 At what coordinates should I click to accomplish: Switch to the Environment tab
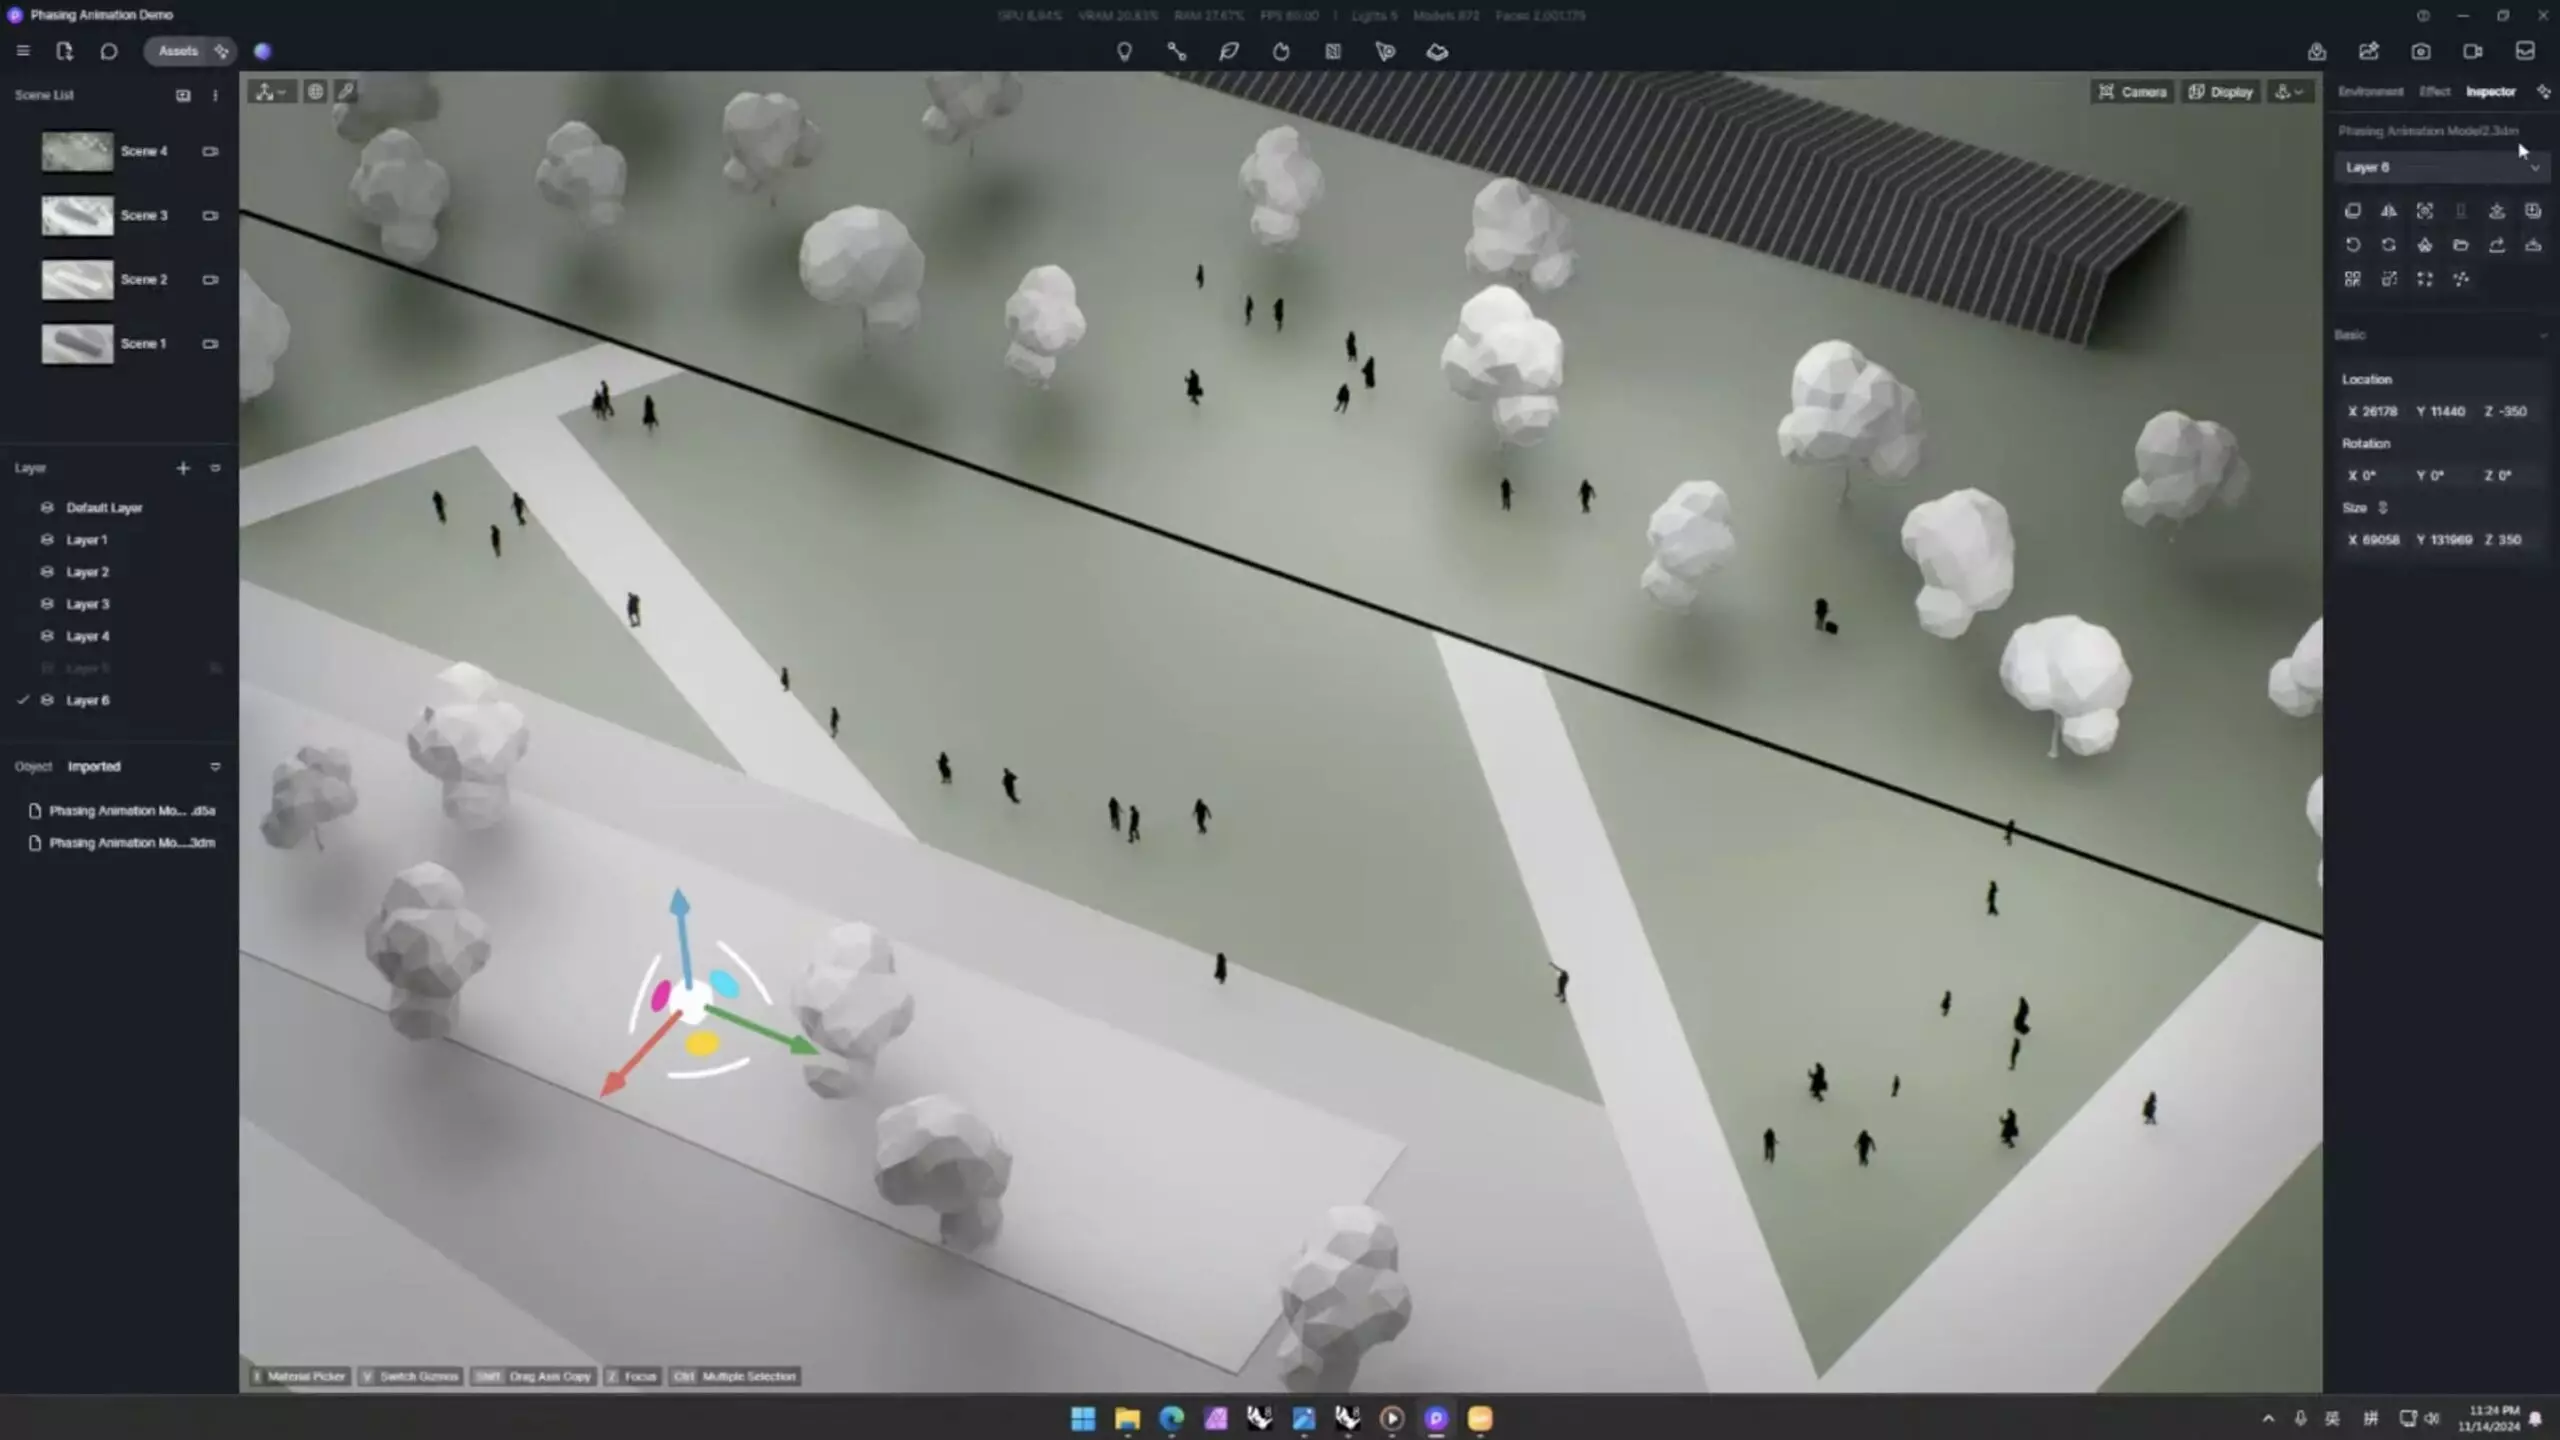pyautogui.click(x=2370, y=92)
